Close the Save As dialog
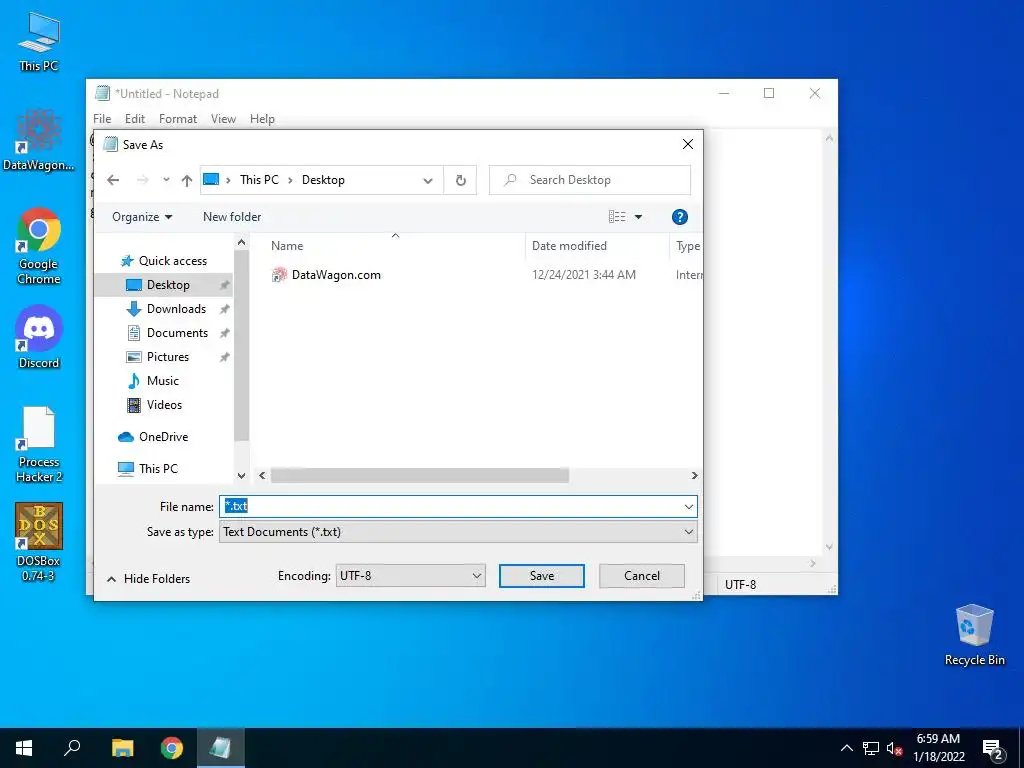The height and width of the screenshot is (768, 1024). pyautogui.click(x=688, y=144)
